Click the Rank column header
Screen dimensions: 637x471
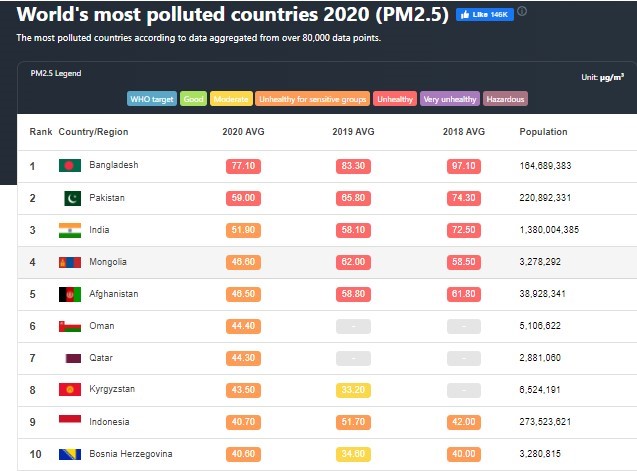click(41, 132)
